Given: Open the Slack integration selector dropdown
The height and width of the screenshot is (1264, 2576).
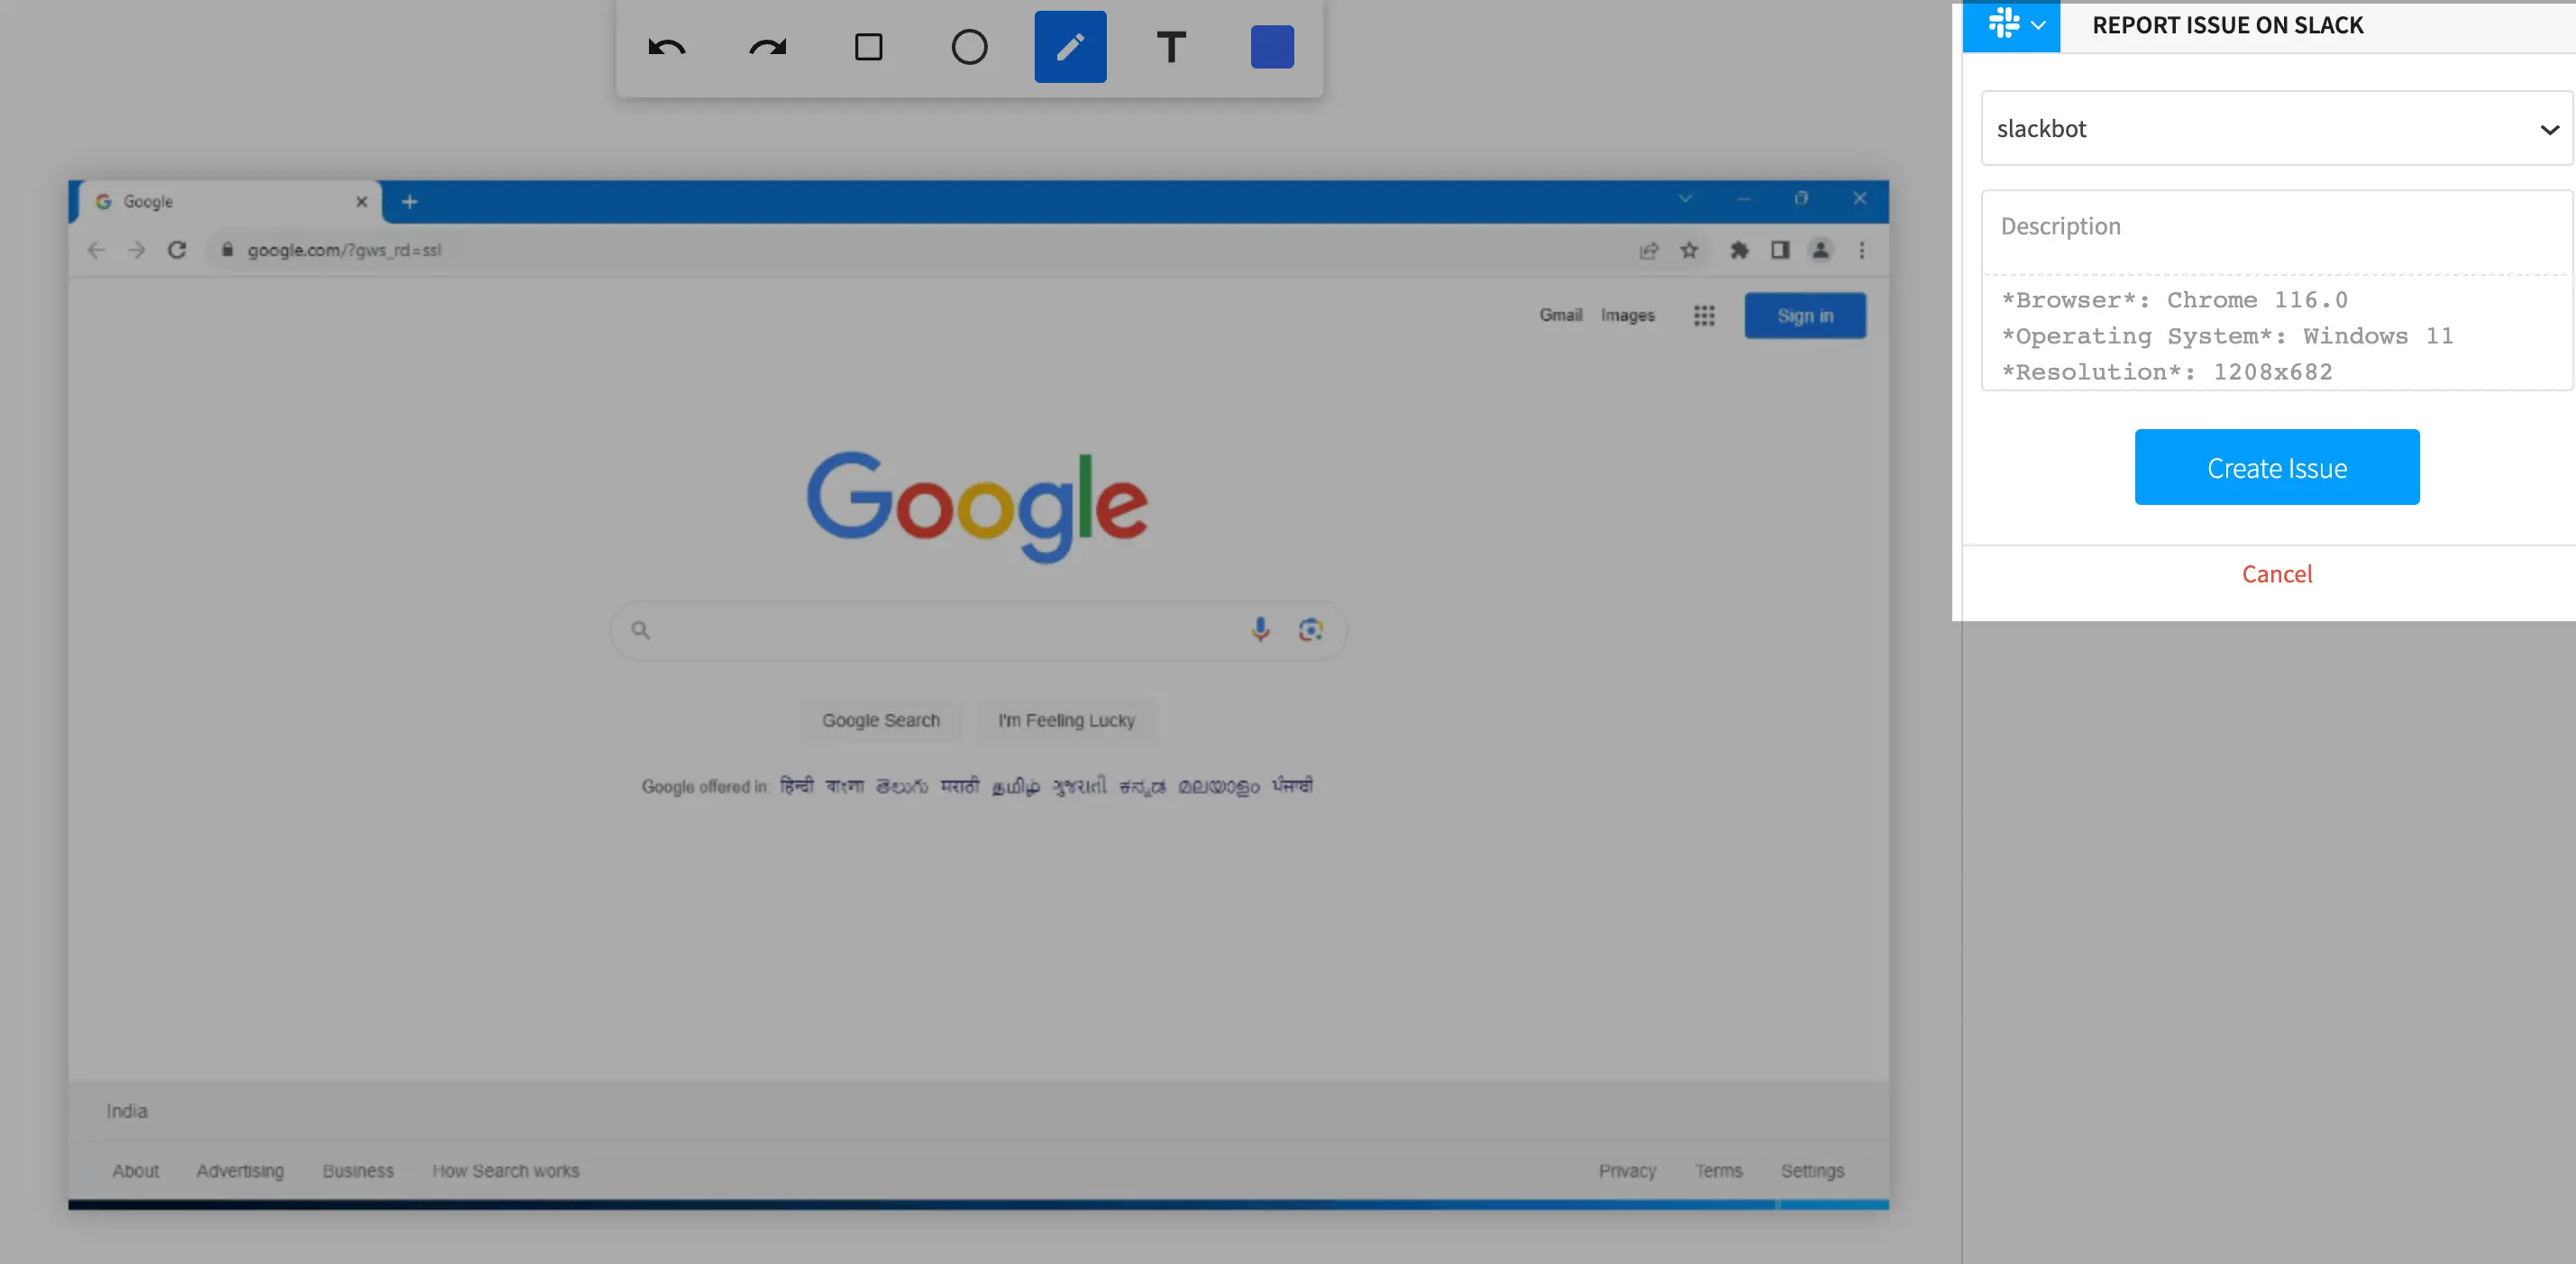Looking at the screenshot, I should (2011, 25).
